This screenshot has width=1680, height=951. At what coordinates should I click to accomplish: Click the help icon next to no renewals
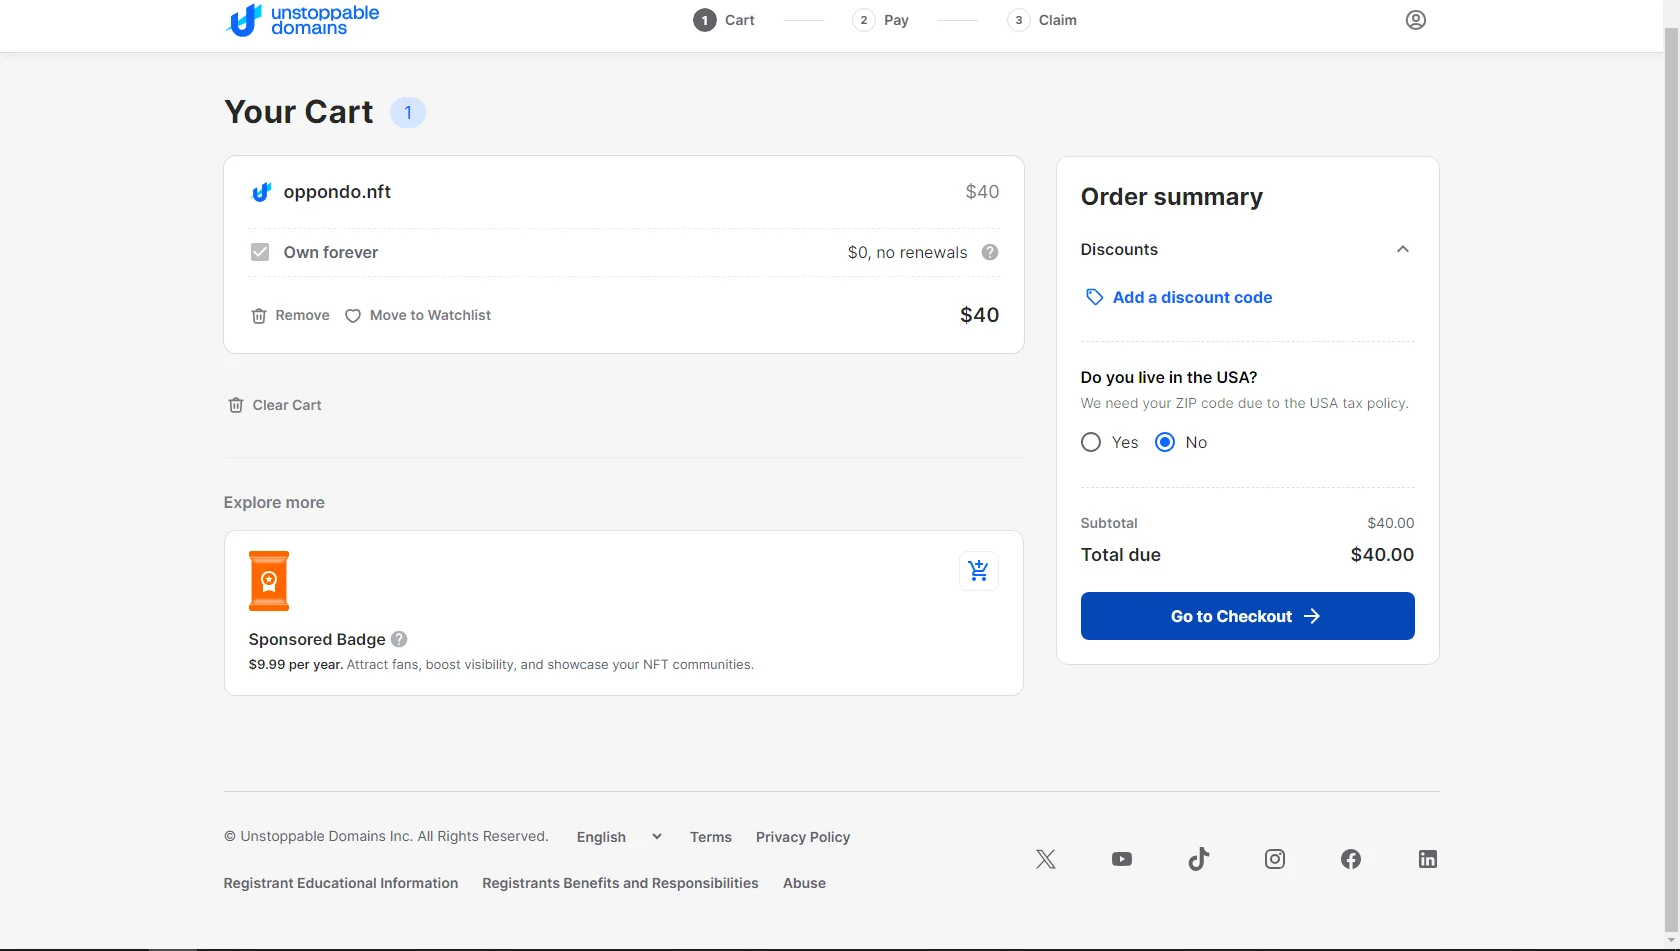click(989, 252)
